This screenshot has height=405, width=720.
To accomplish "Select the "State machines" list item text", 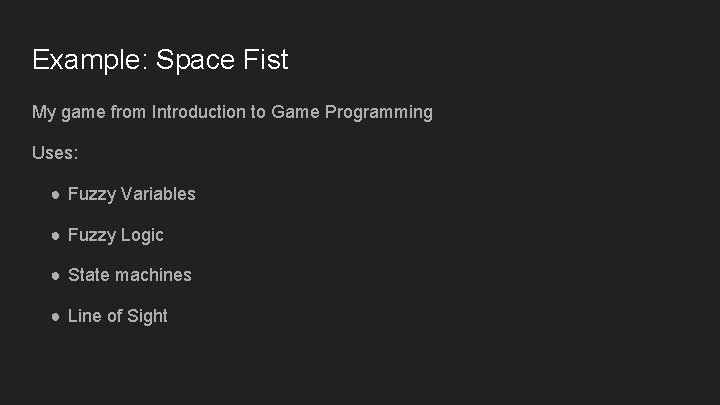I will [129, 275].
